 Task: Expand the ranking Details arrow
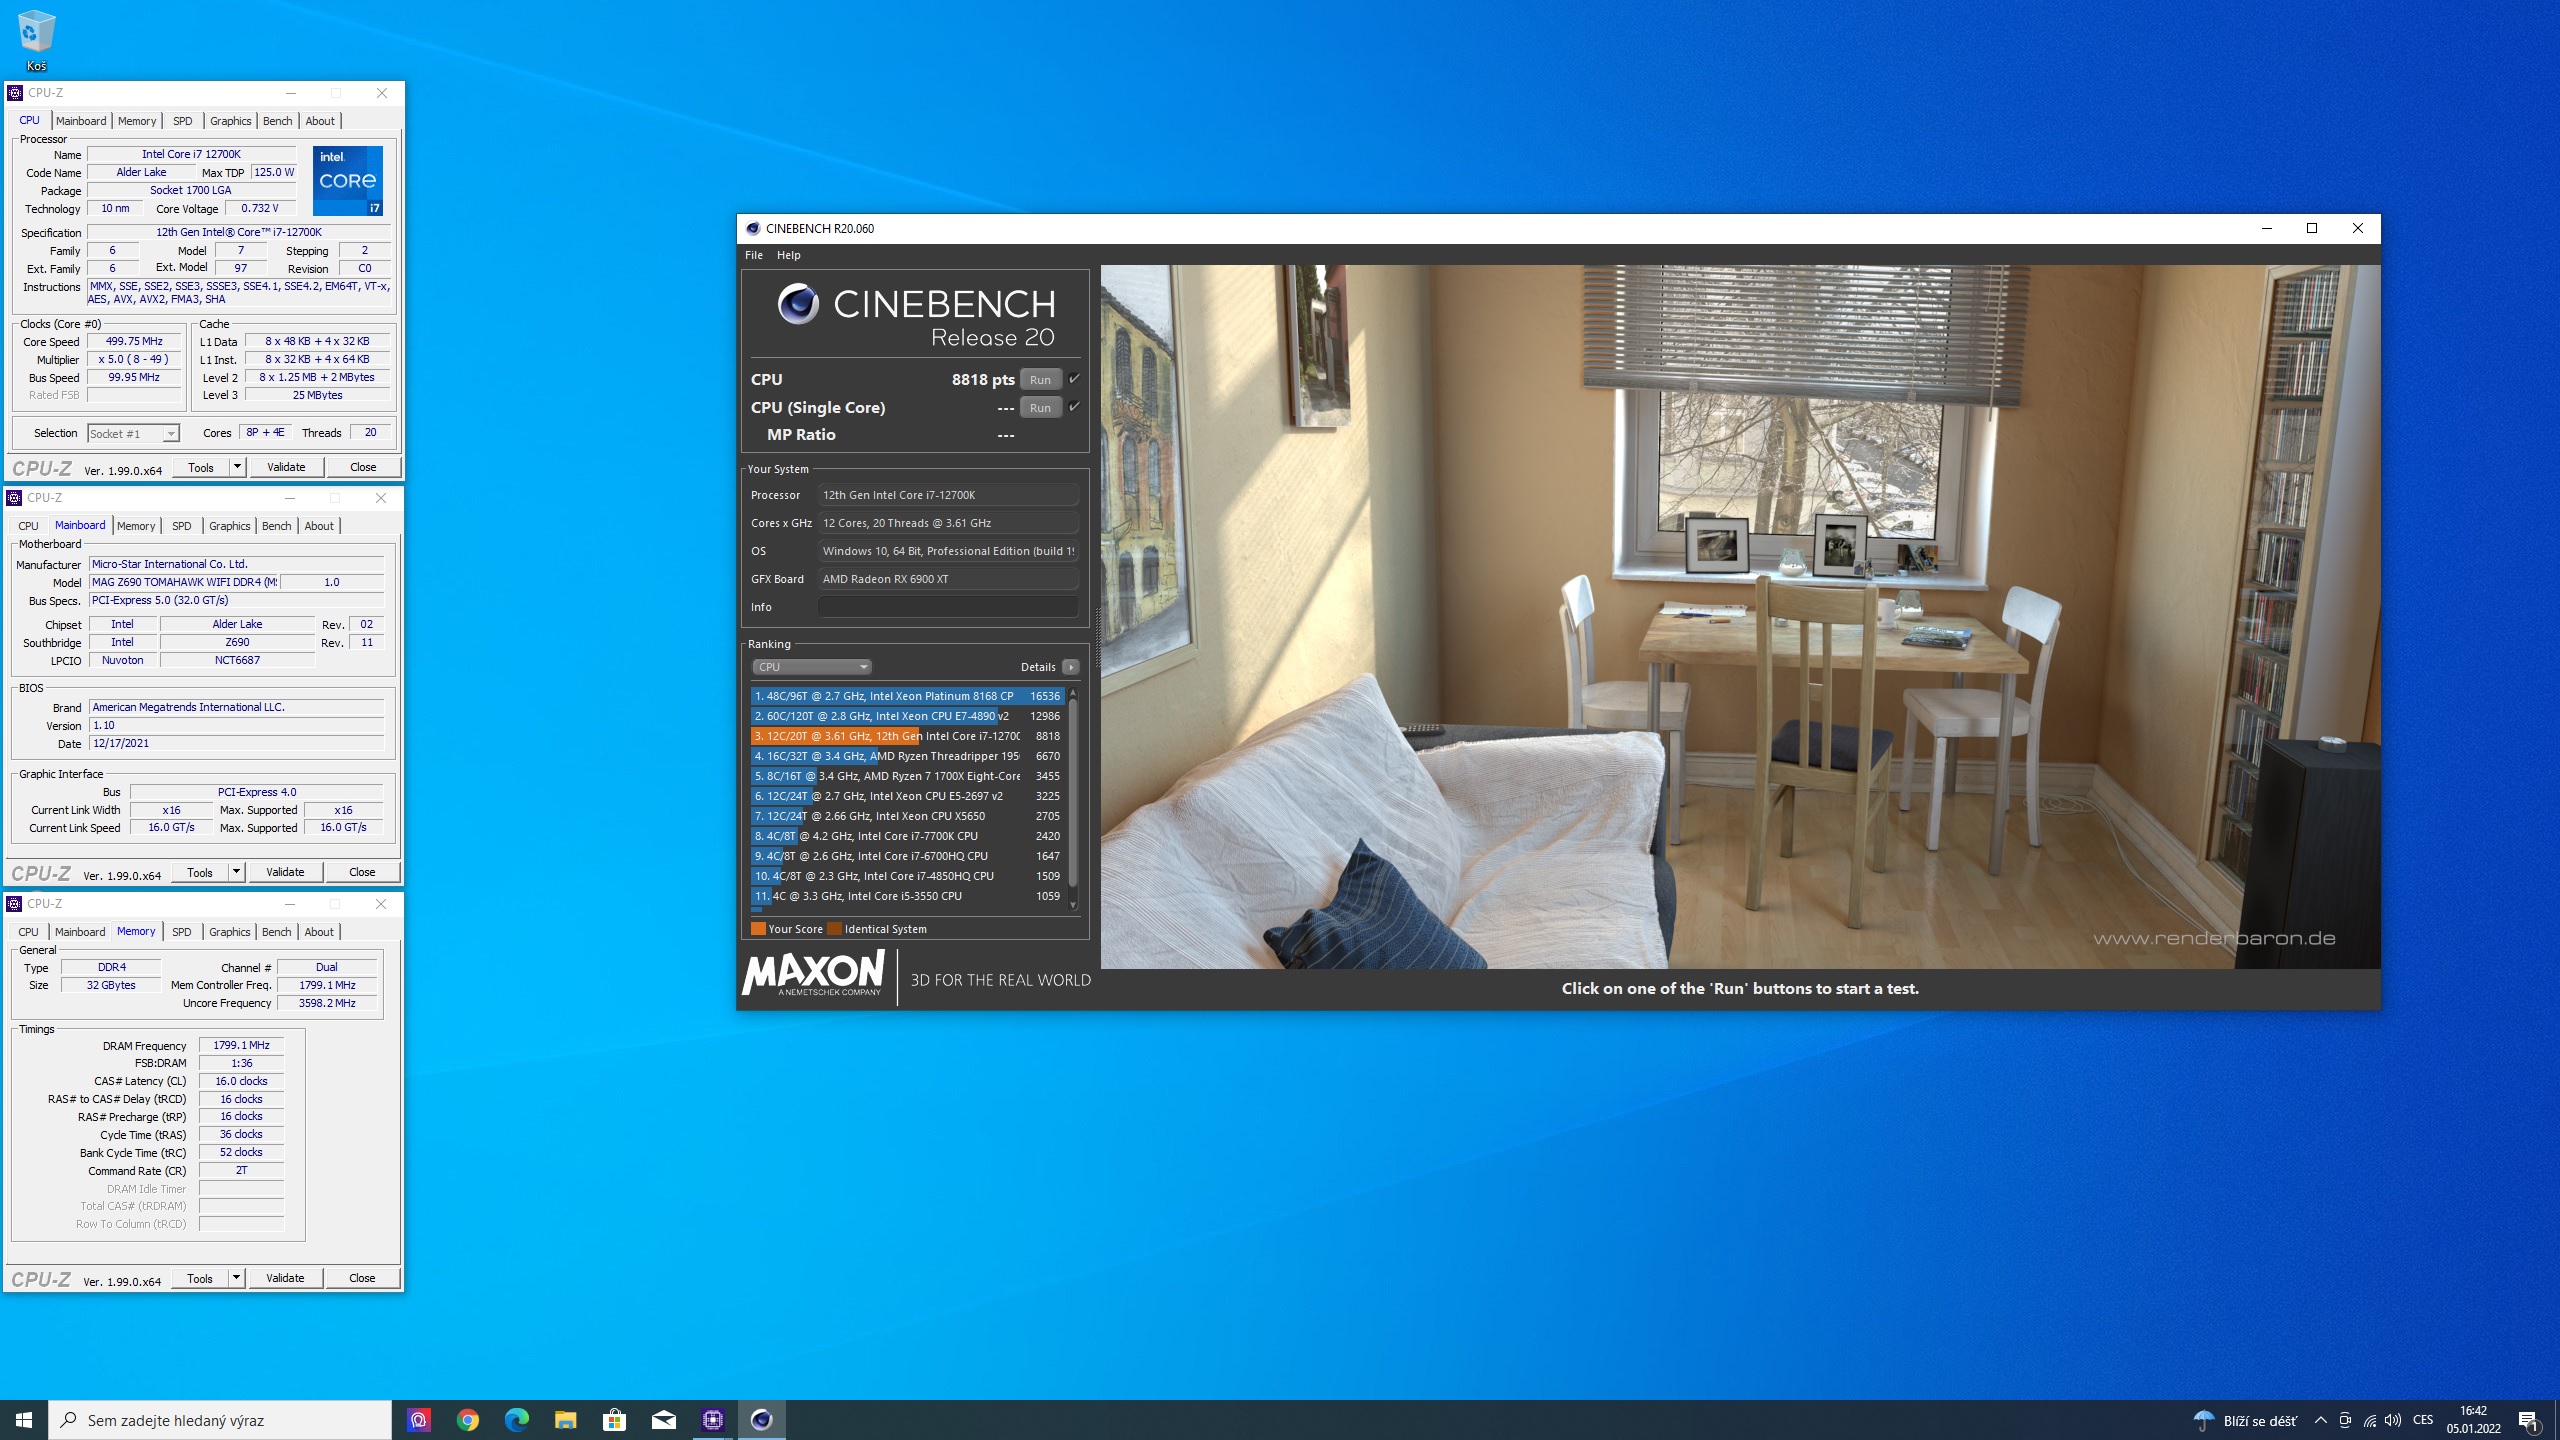[1071, 667]
